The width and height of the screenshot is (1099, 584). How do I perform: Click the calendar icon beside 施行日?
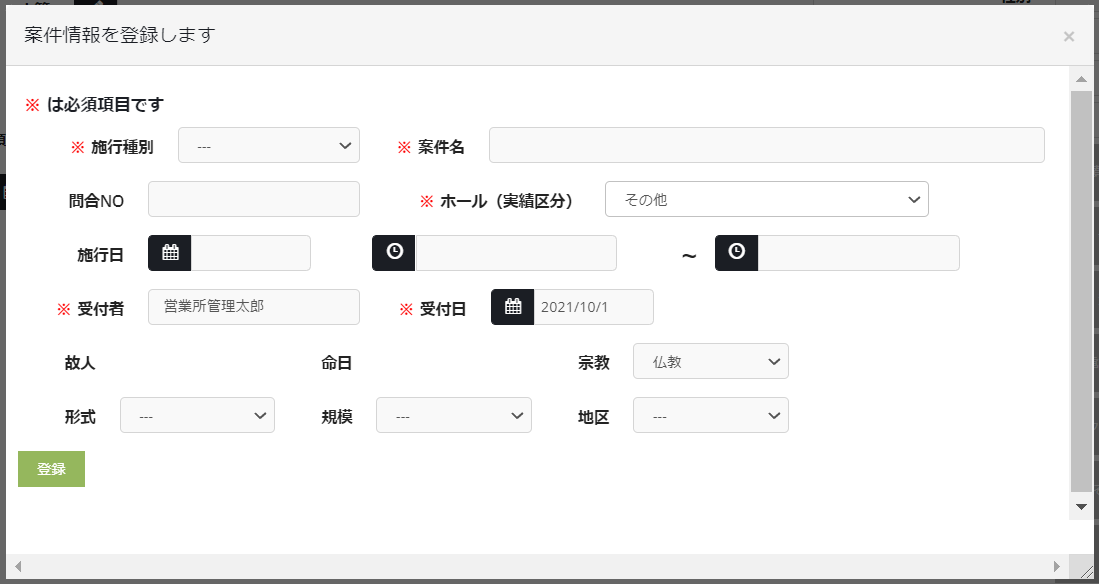click(x=170, y=253)
